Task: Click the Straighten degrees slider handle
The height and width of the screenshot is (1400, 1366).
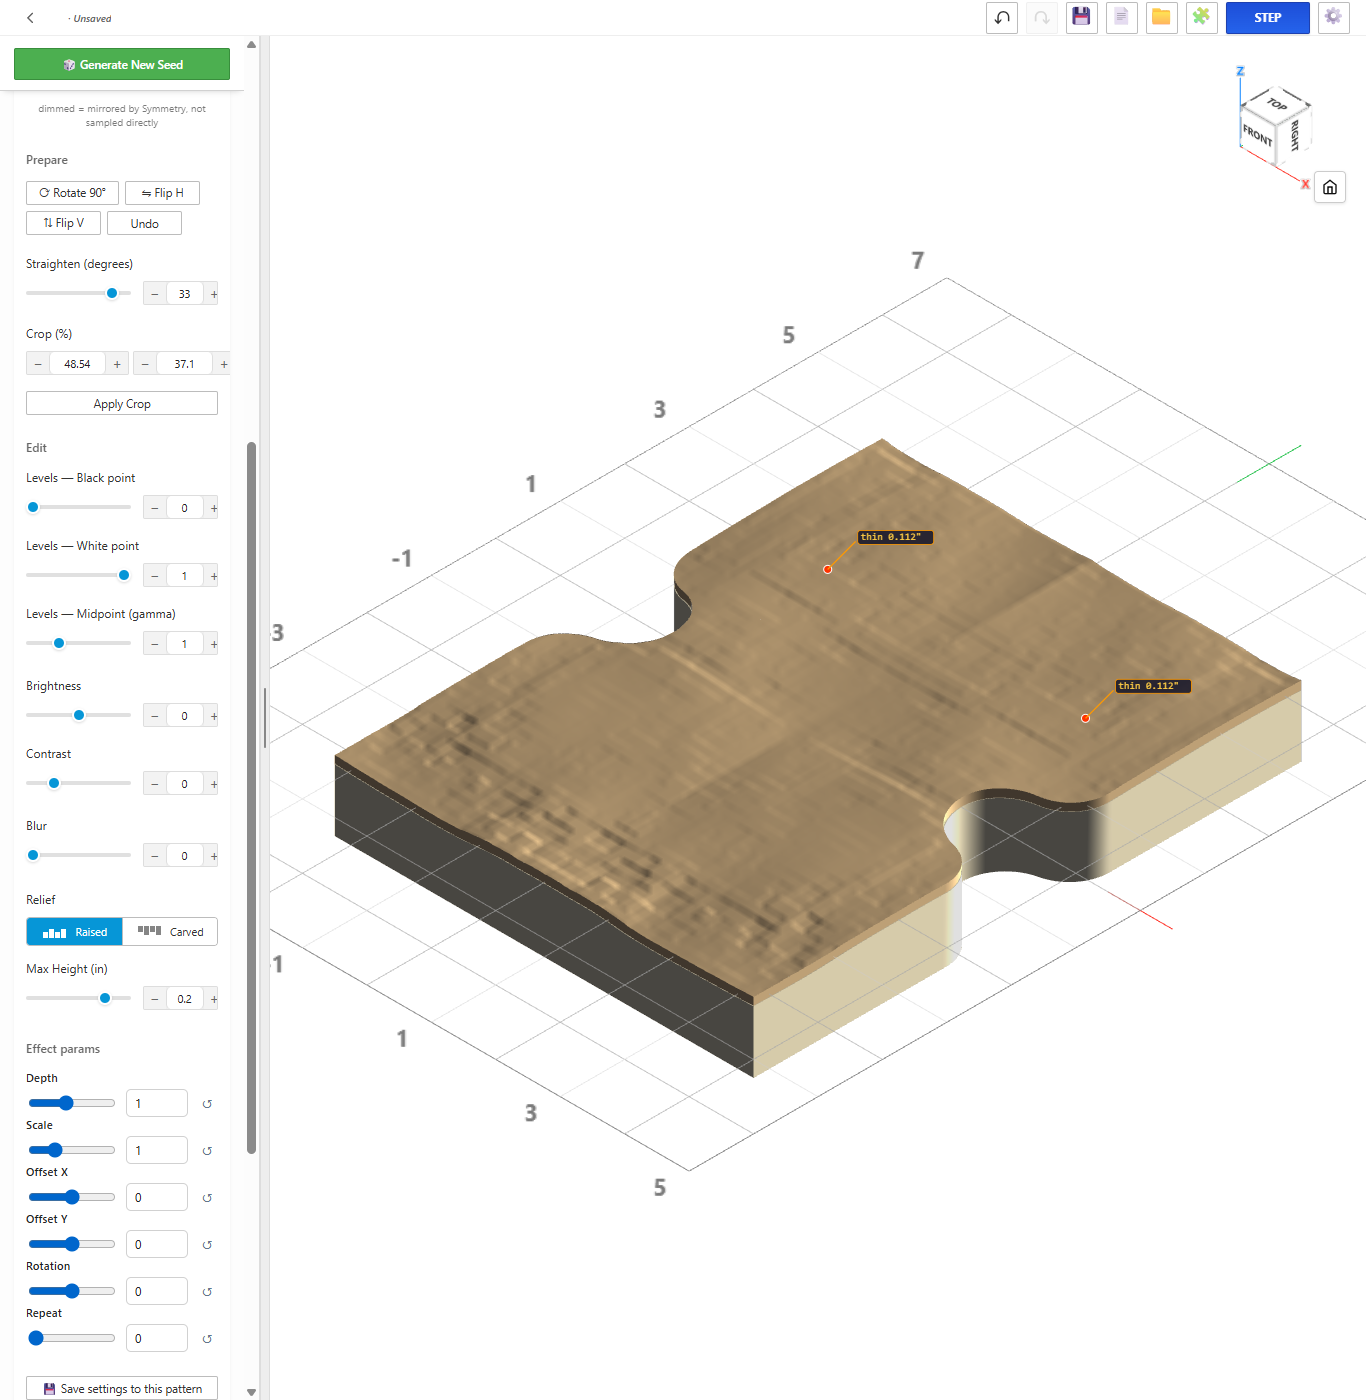Action: 112,293
